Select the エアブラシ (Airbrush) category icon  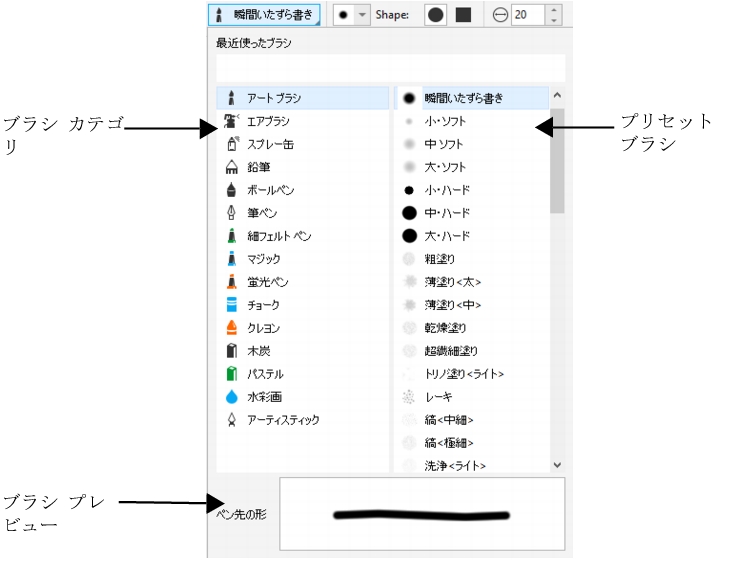230,122
